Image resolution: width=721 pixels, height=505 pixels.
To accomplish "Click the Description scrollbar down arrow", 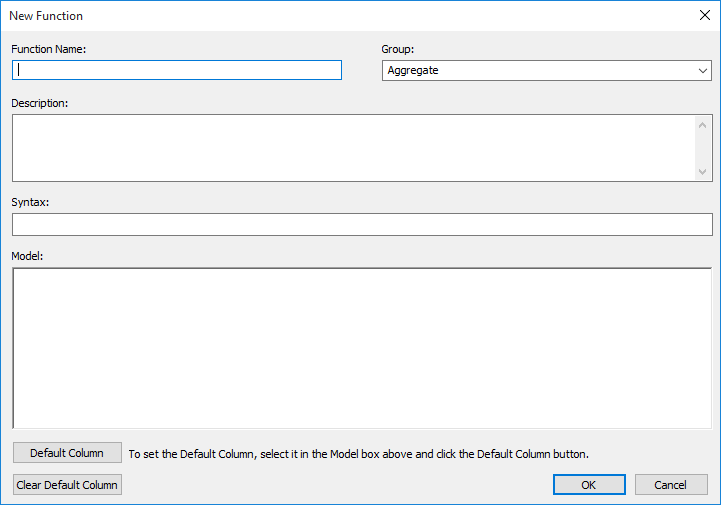I will pyautogui.click(x=702, y=172).
